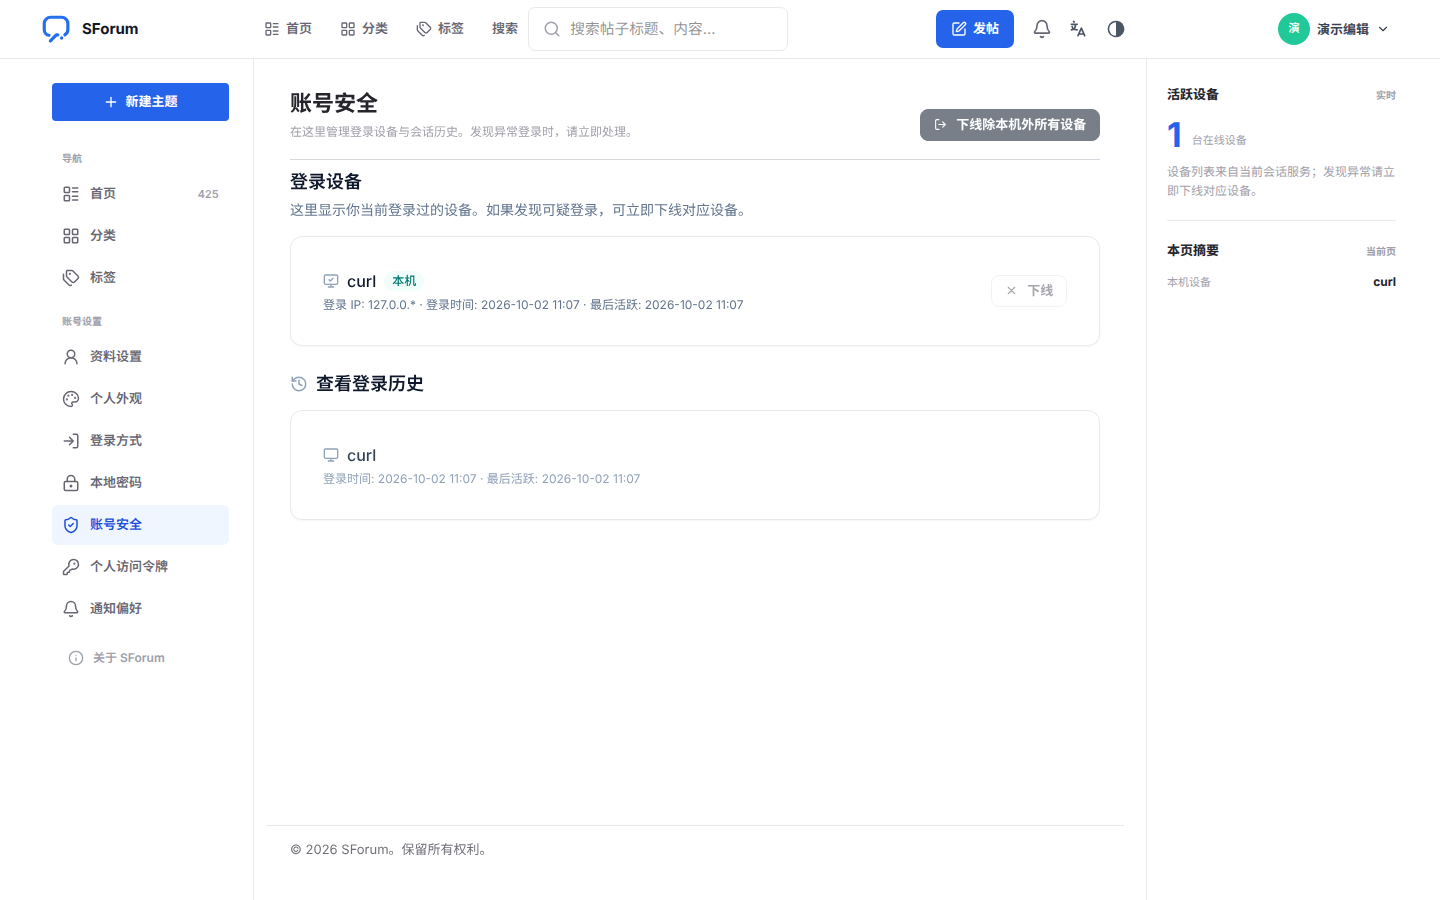Open notifications bell in header

coord(1042,29)
